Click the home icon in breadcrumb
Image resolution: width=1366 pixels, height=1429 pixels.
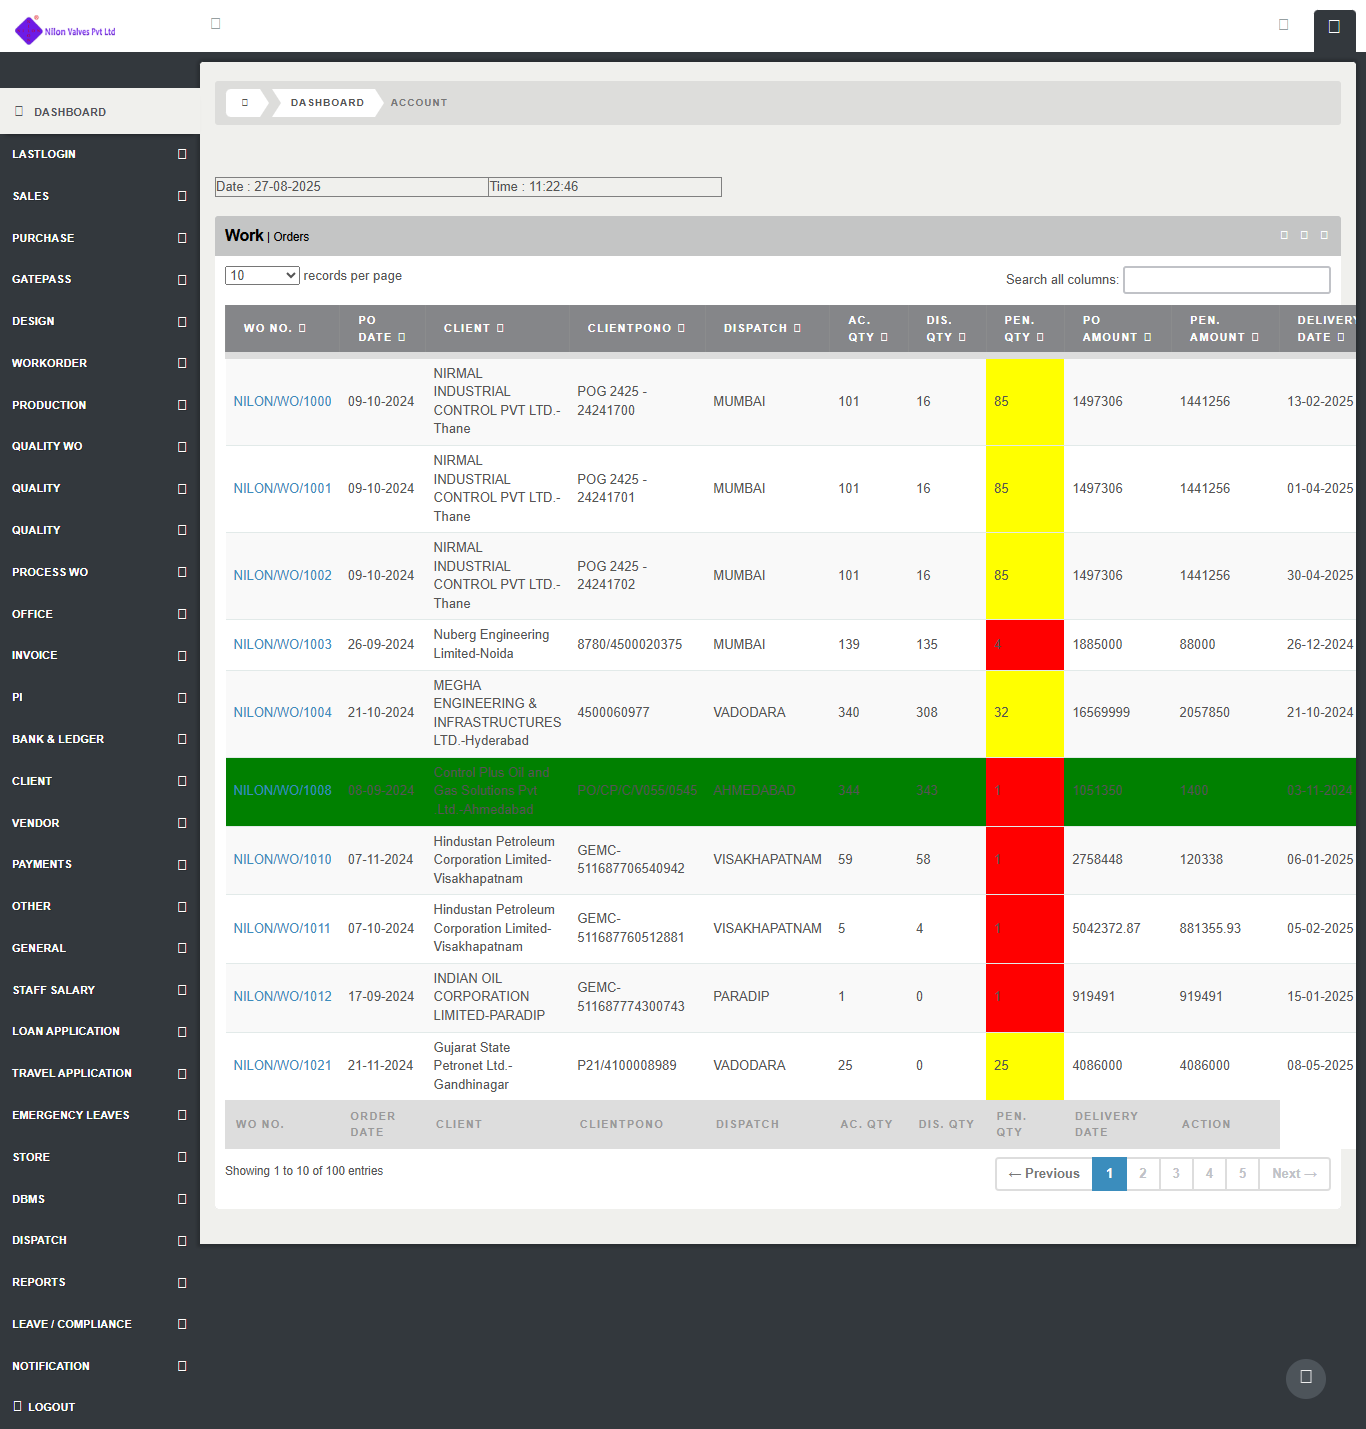[245, 103]
